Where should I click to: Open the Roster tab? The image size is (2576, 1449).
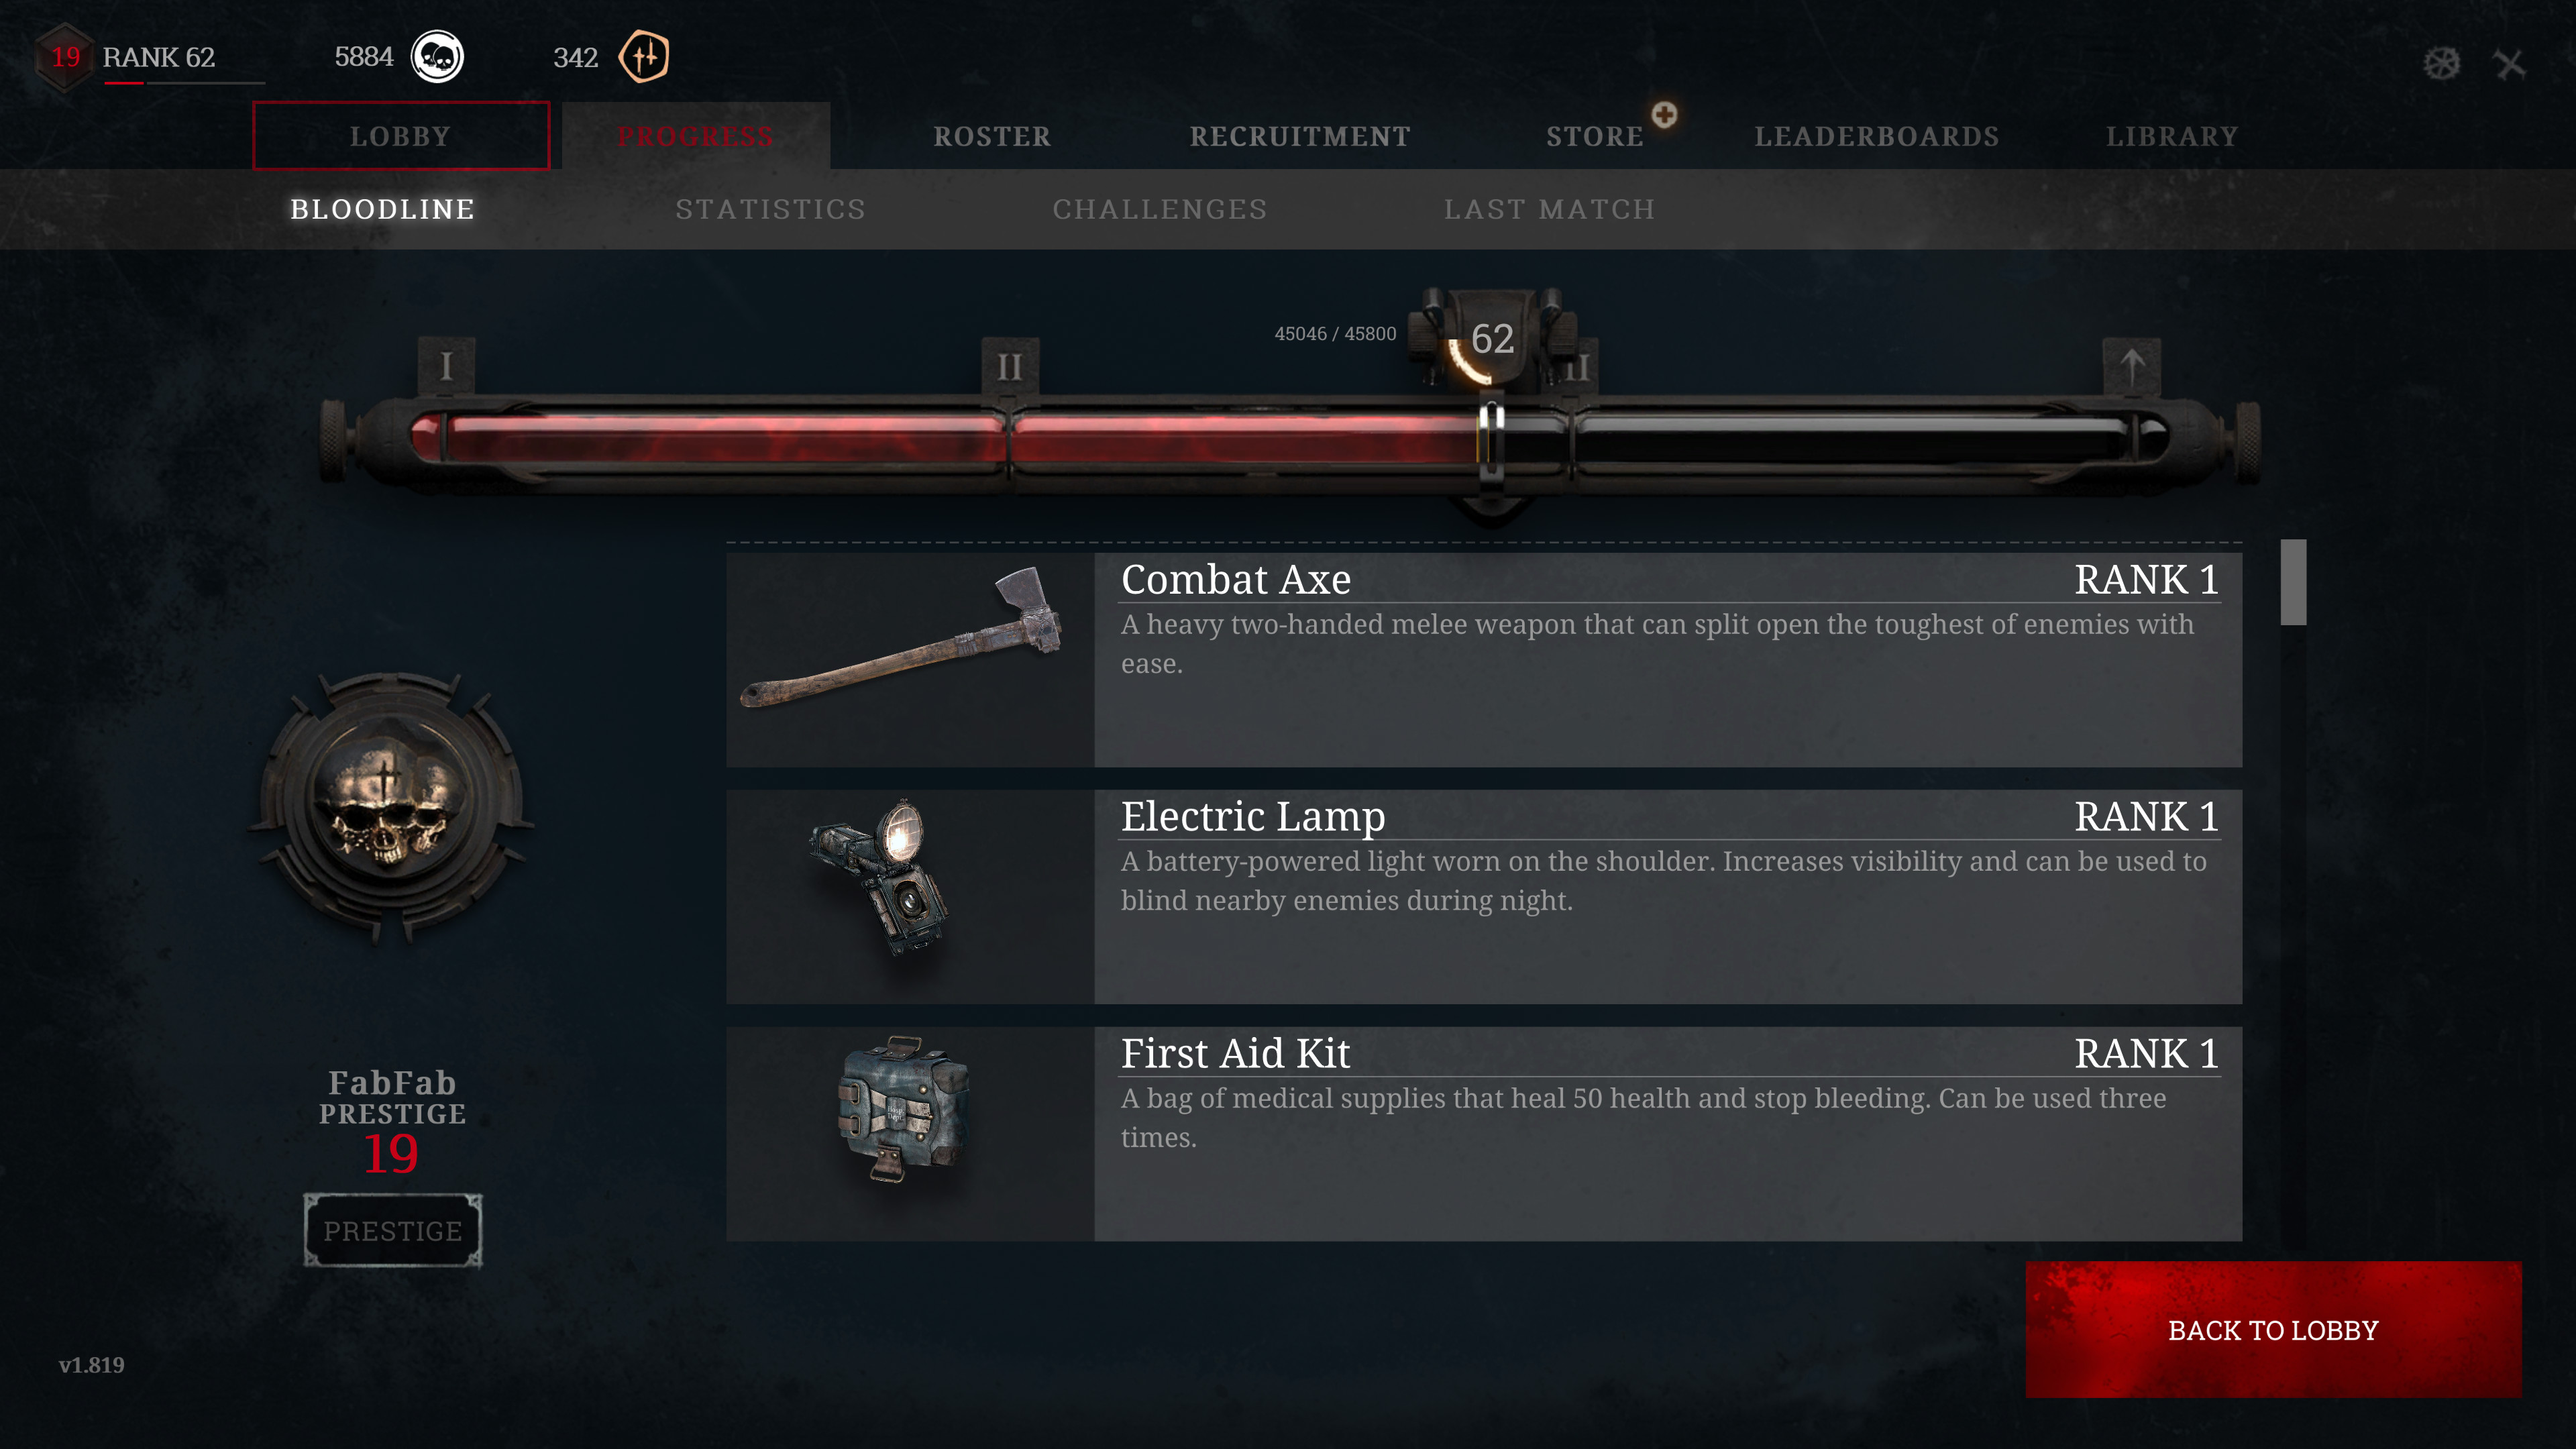tap(992, 136)
